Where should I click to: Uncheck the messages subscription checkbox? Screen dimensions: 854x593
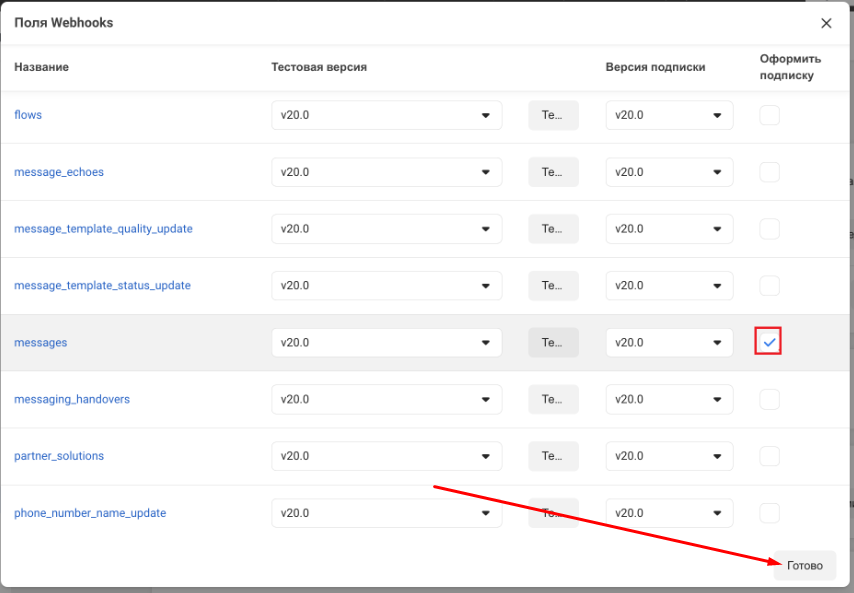click(x=769, y=342)
